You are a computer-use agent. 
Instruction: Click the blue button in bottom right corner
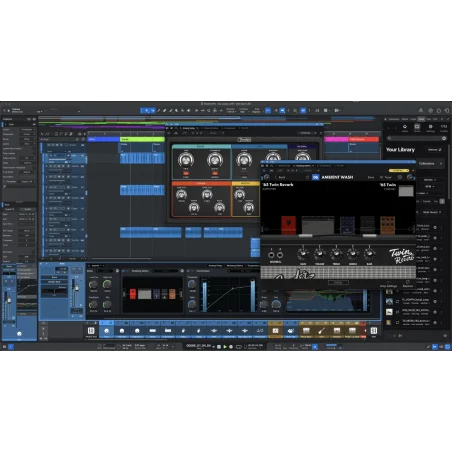click(x=447, y=347)
